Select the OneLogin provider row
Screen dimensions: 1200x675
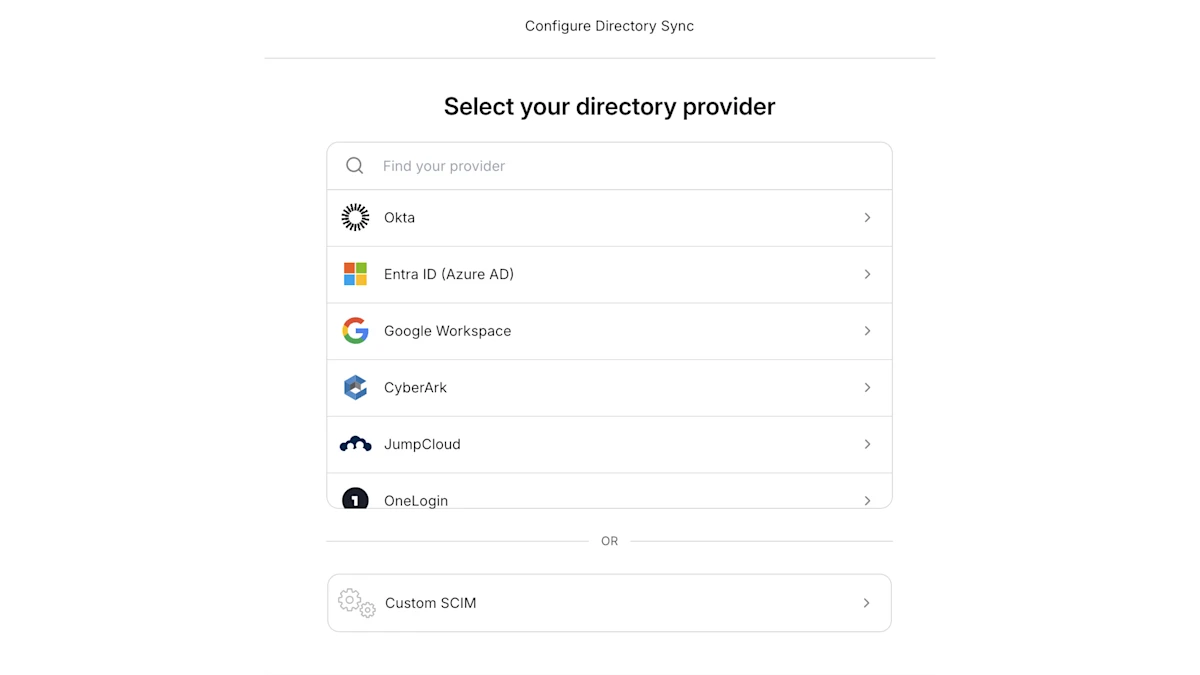coord(610,499)
